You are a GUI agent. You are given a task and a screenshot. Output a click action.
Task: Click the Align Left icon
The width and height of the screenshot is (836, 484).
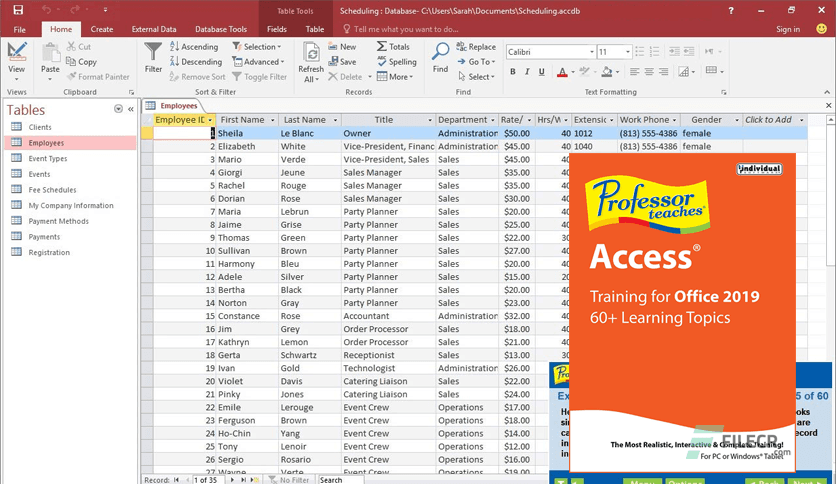point(634,71)
